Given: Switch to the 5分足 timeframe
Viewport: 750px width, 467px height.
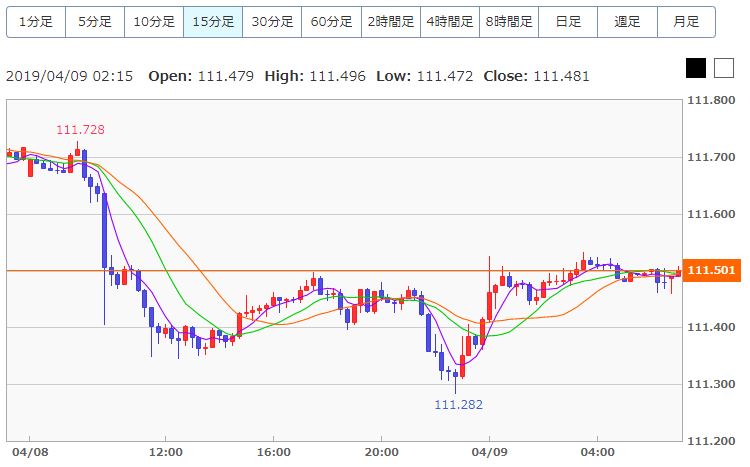Looking at the screenshot, I should 95,22.
